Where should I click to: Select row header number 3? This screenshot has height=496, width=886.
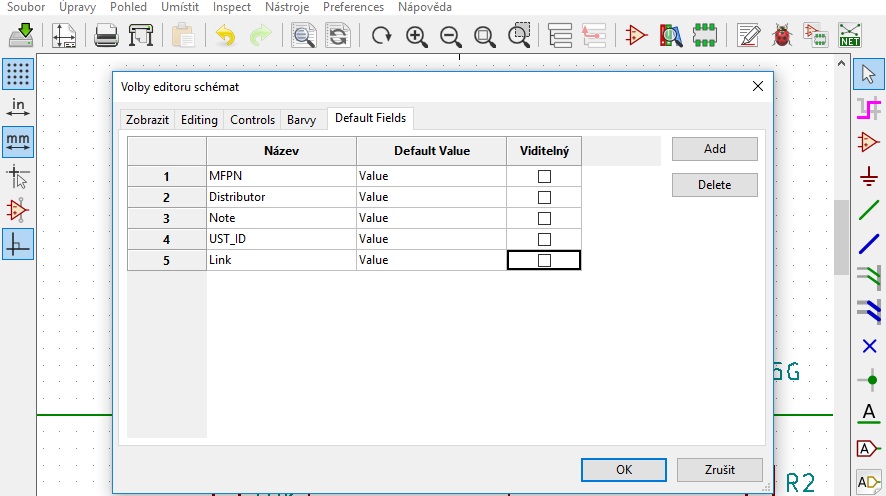tap(166, 218)
